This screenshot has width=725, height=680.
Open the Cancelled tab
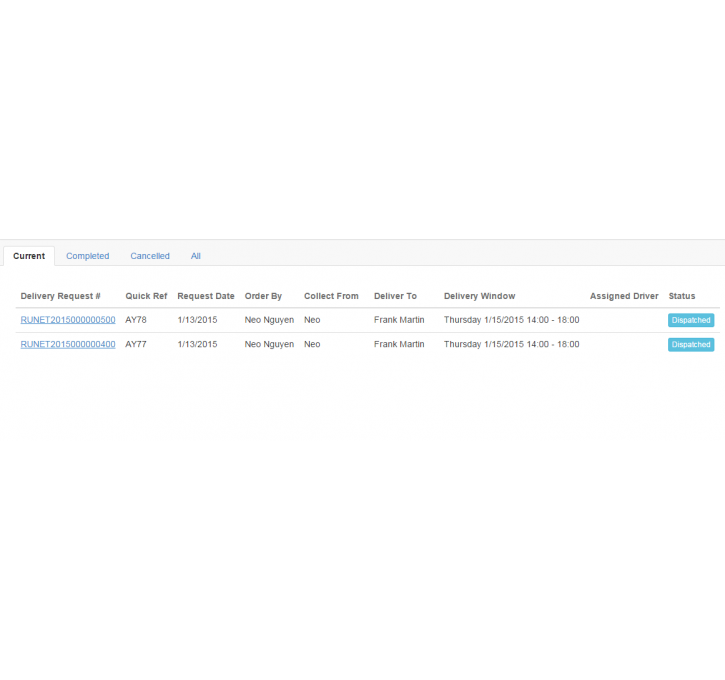coord(150,256)
